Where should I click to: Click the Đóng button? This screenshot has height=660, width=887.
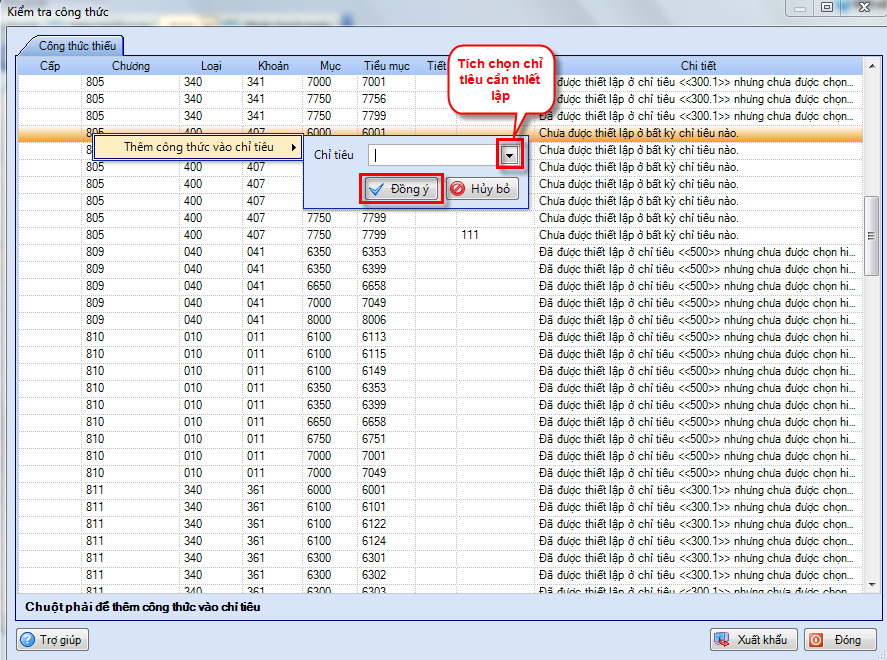(x=840, y=640)
